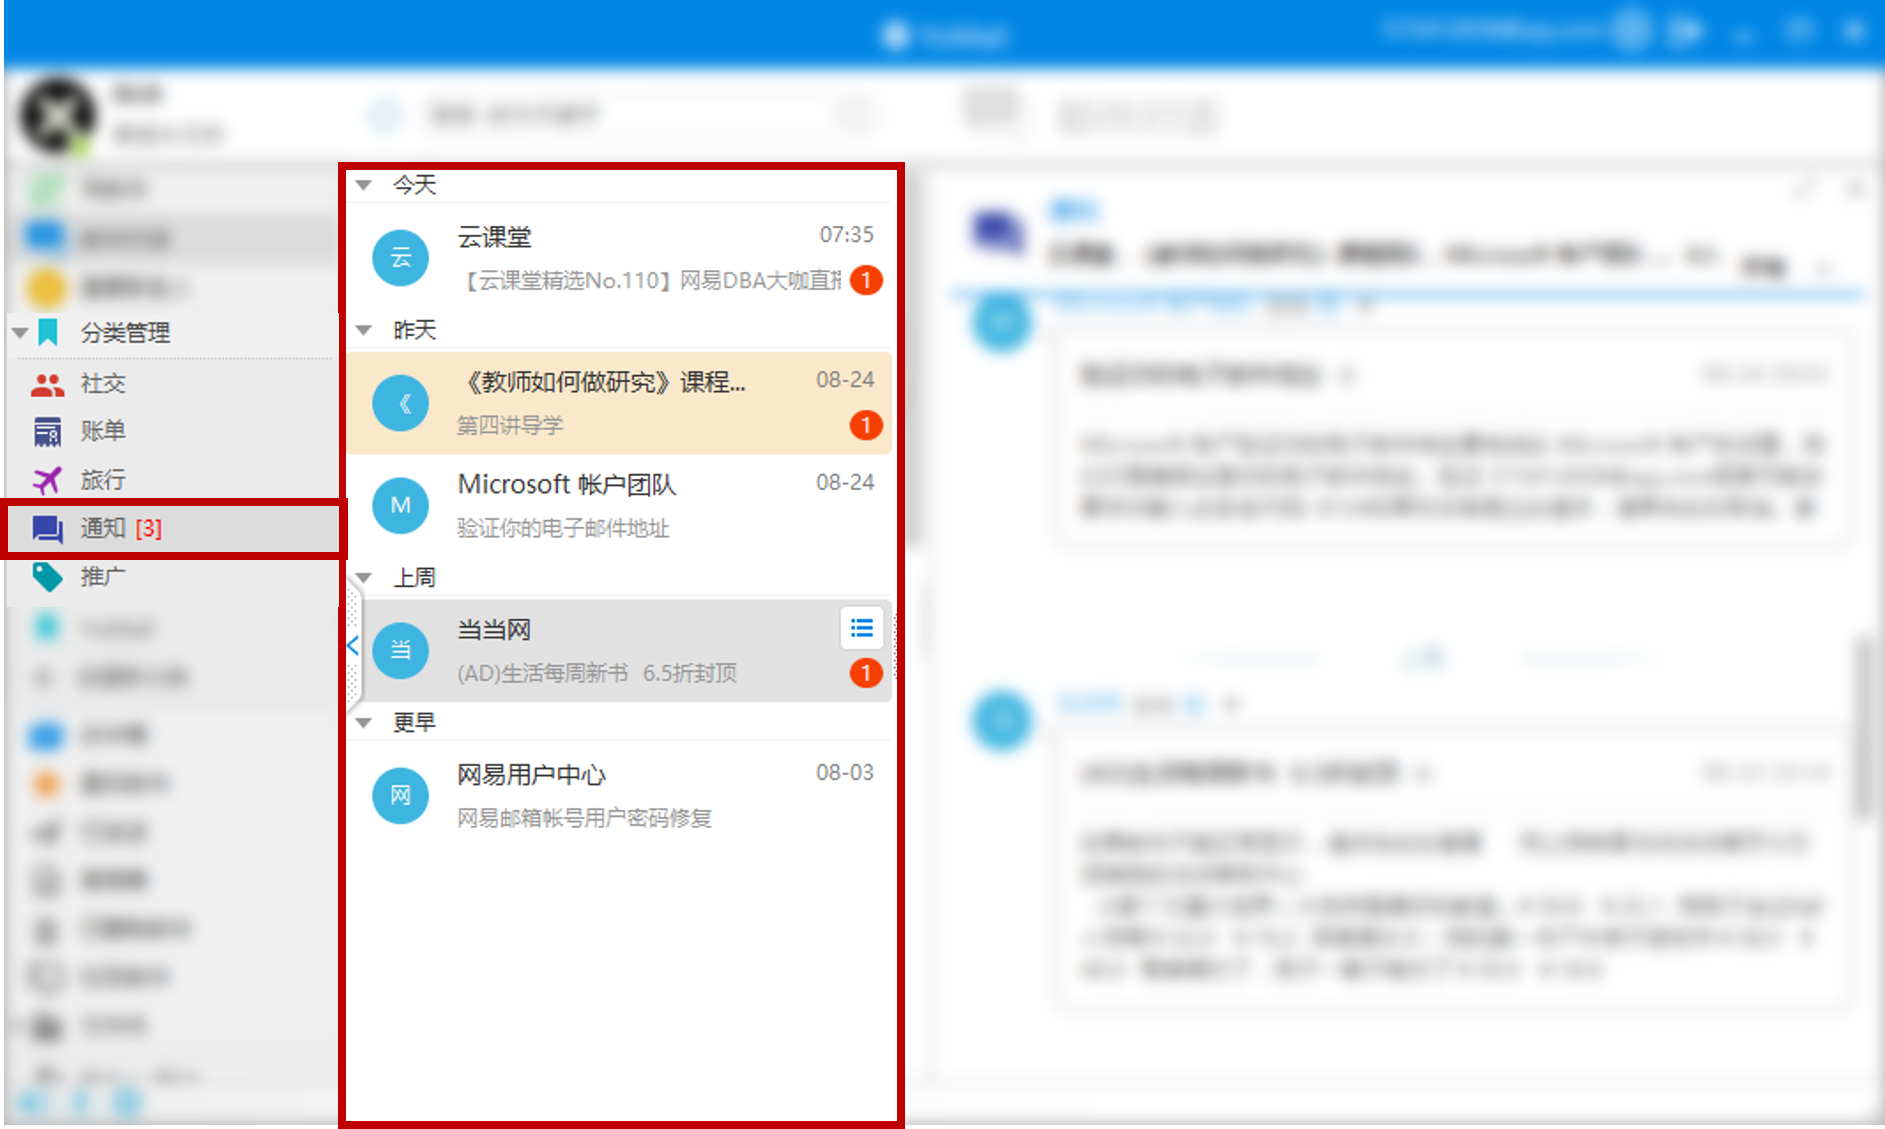Open the 旅行 category

pyautogui.click(x=172, y=480)
